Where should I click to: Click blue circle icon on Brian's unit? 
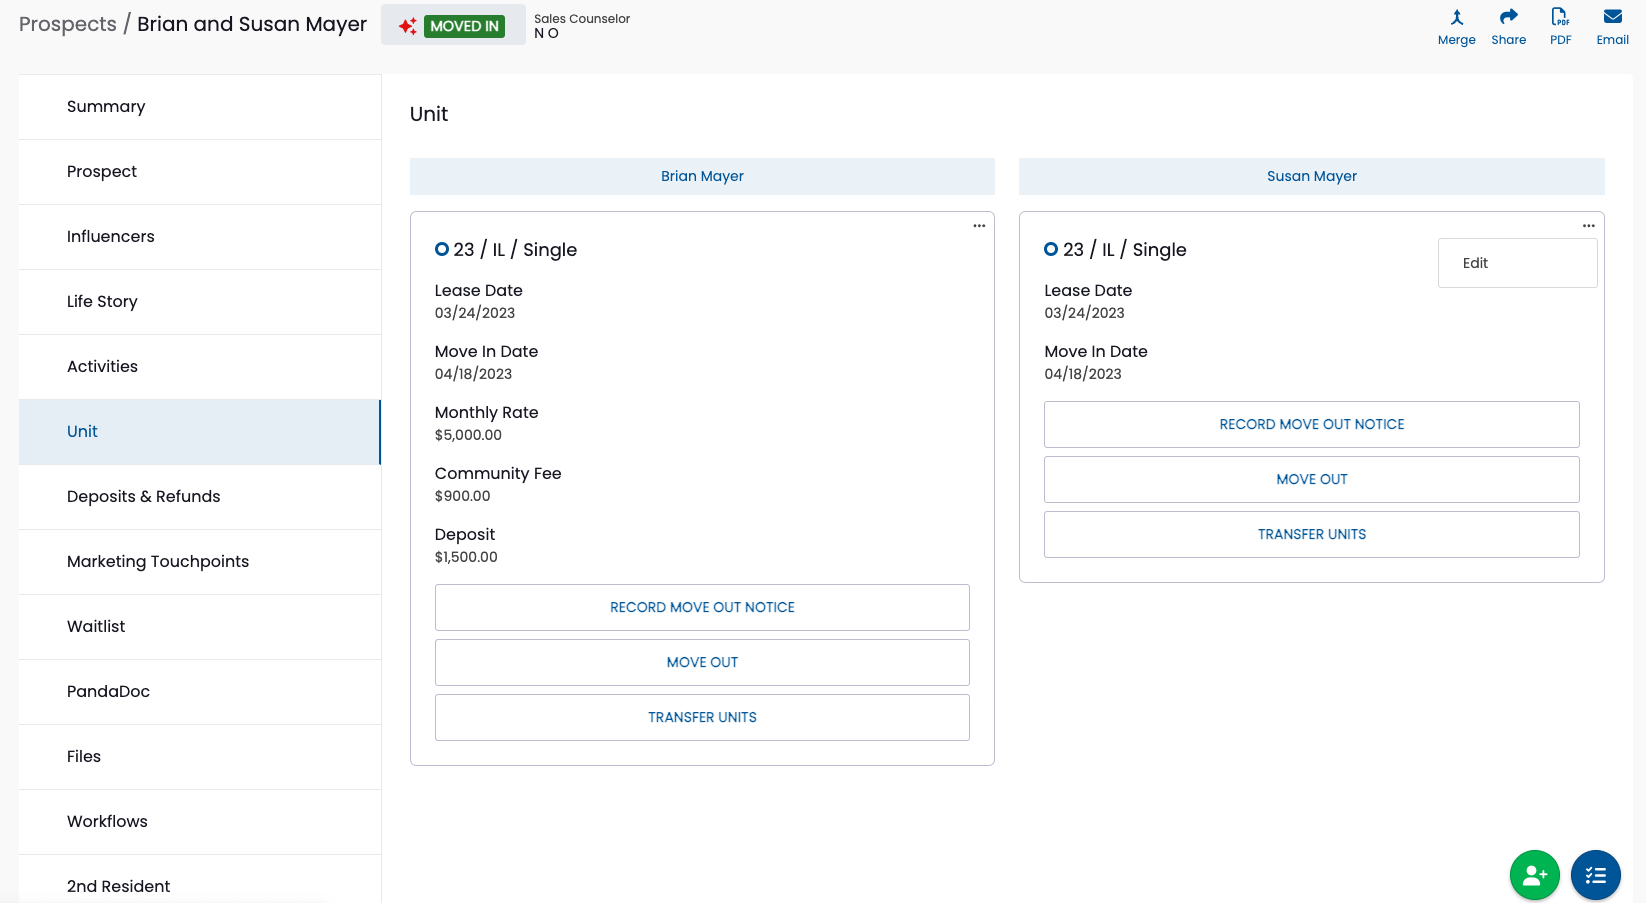click(x=442, y=249)
